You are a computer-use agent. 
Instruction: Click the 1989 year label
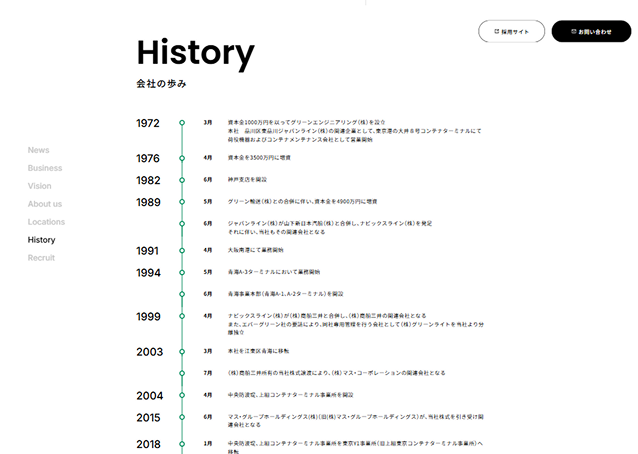coord(148,202)
